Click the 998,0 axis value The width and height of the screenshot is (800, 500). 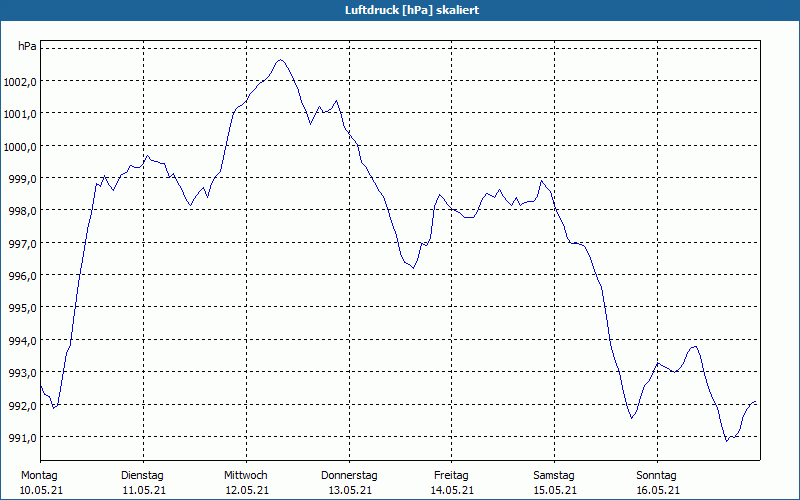[23, 211]
